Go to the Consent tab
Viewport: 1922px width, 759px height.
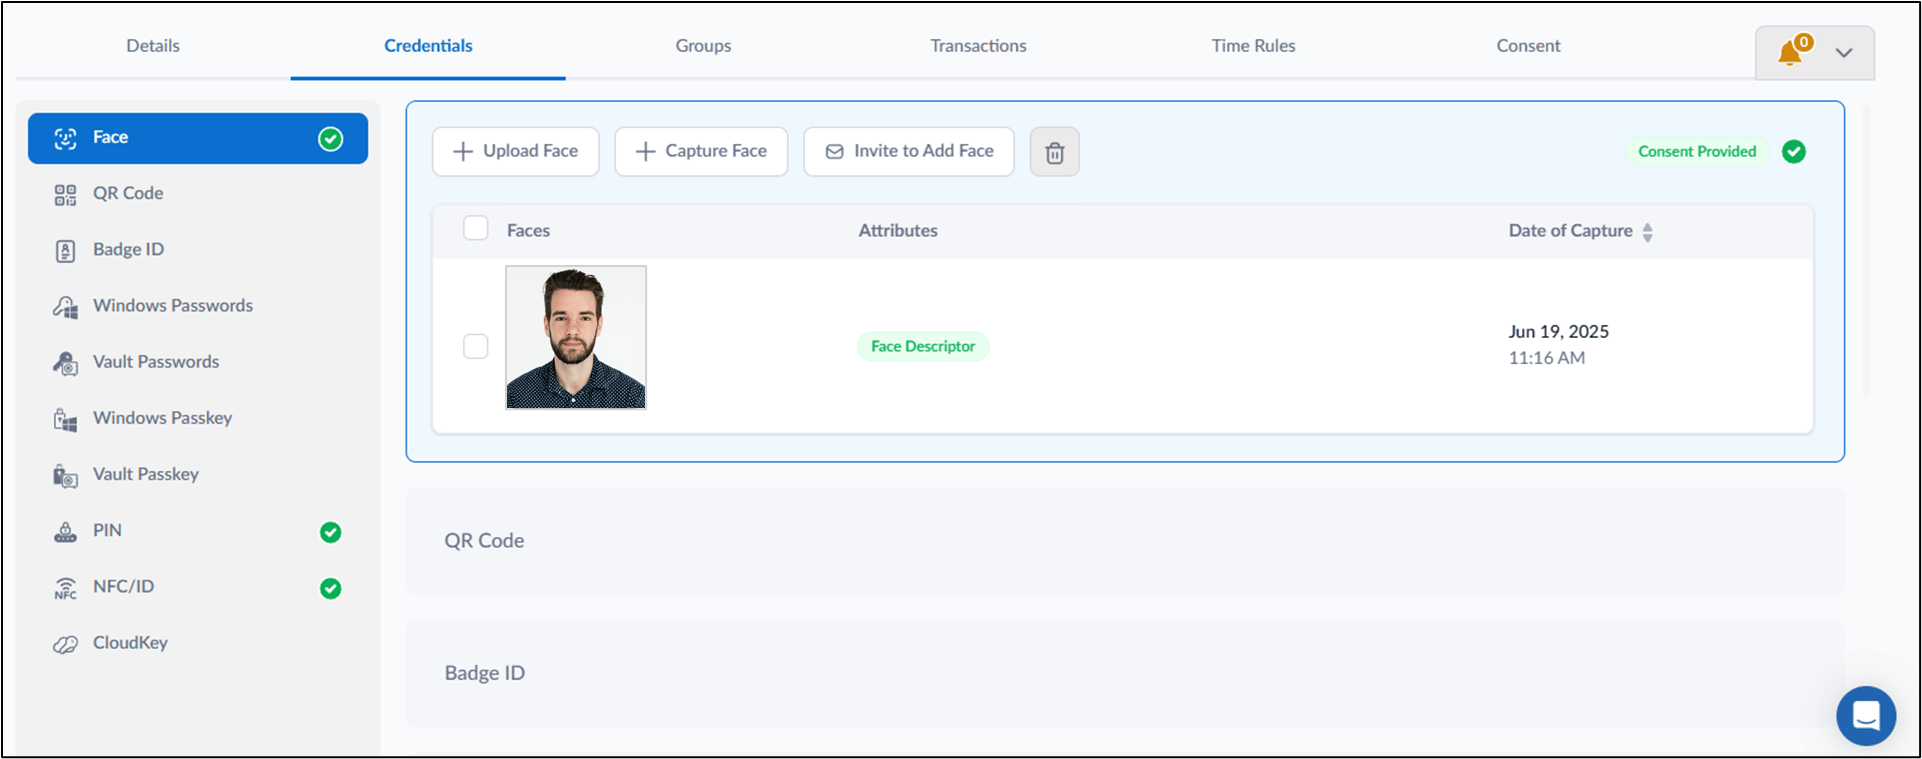(x=1528, y=46)
